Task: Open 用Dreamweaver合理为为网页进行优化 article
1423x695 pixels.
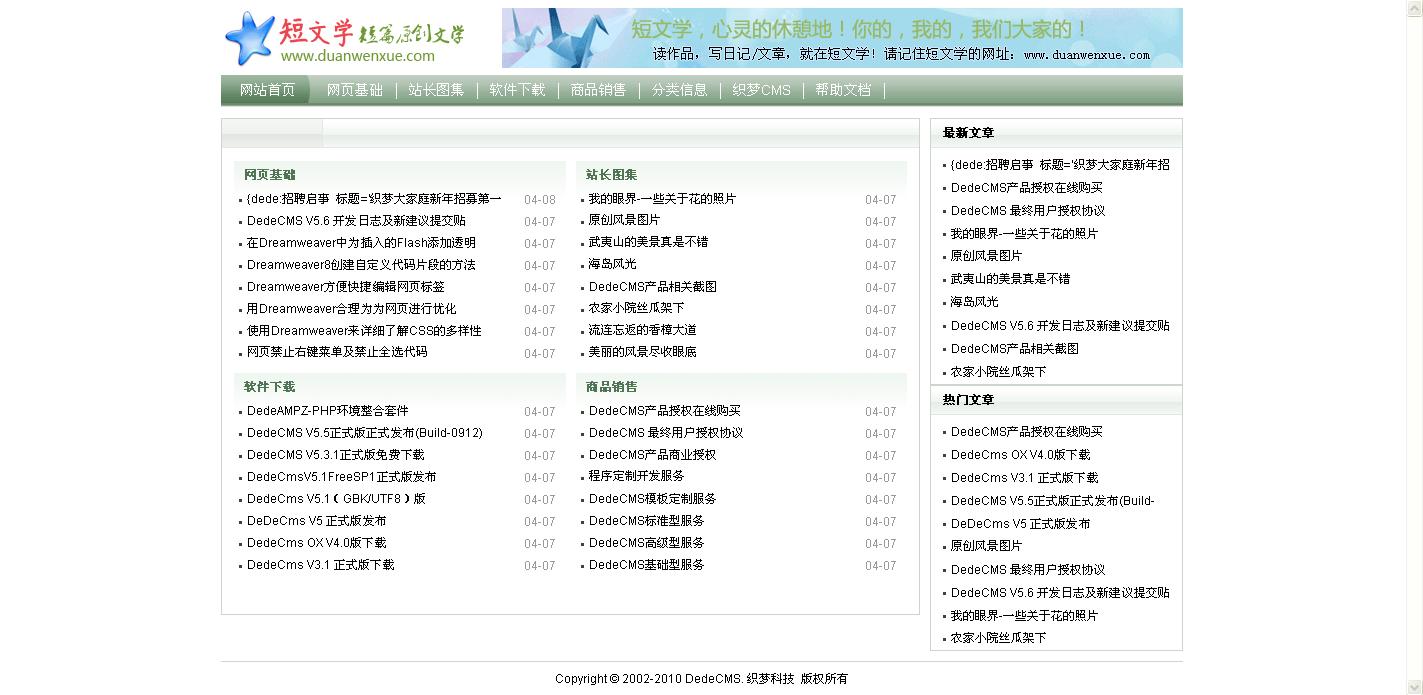Action: pyautogui.click(x=351, y=309)
